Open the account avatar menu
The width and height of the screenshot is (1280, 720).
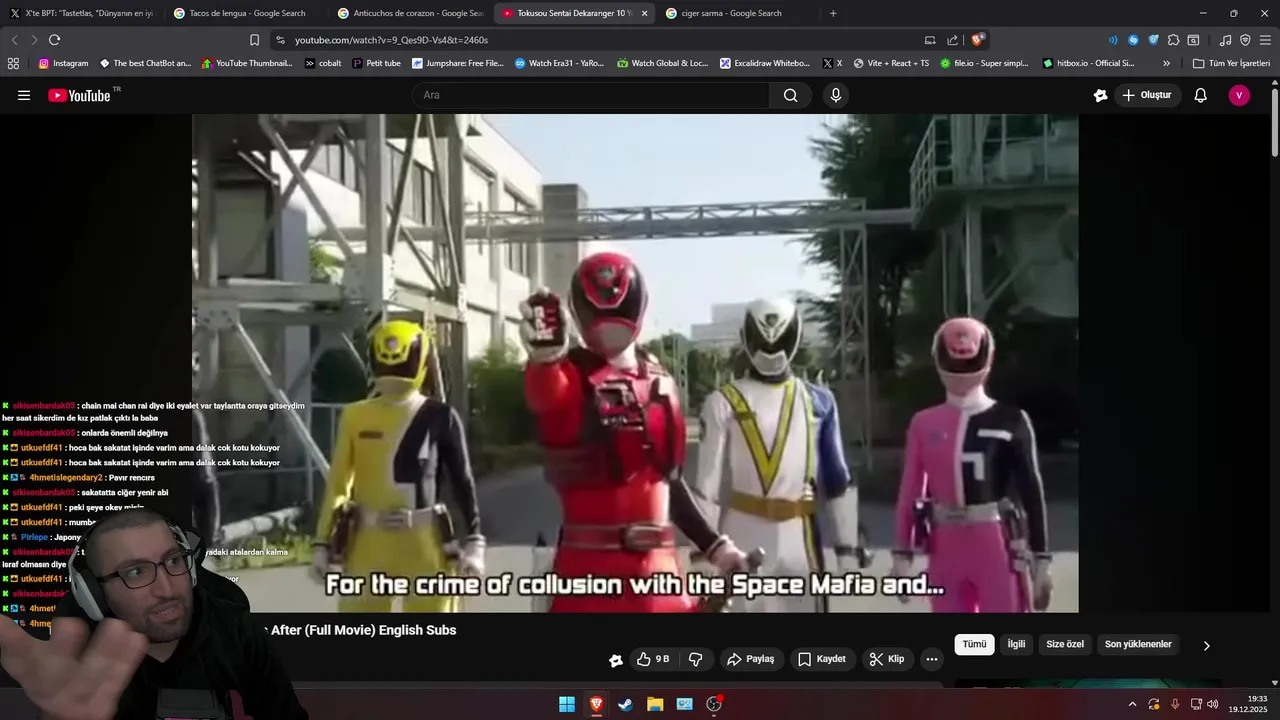point(1239,95)
